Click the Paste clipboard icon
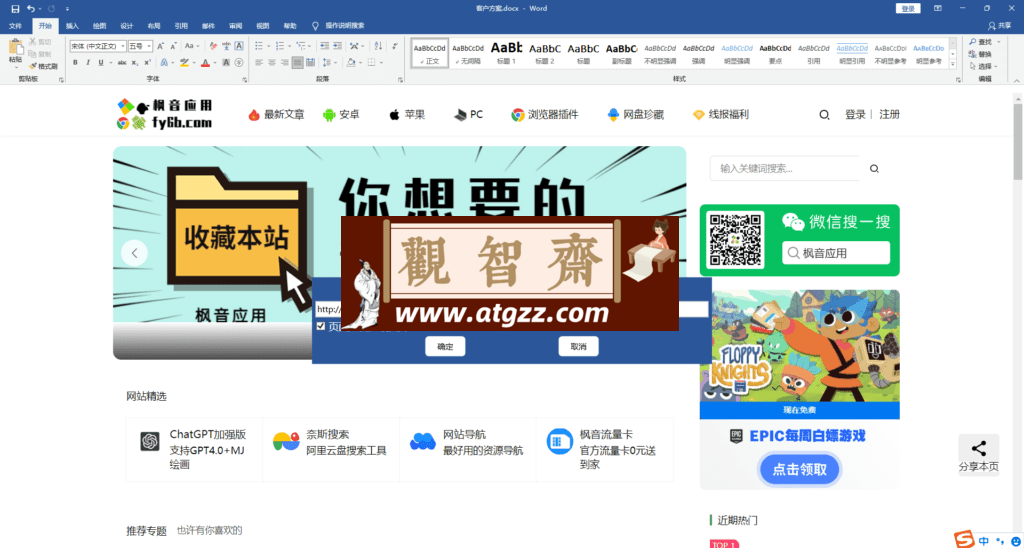 click(16, 48)
